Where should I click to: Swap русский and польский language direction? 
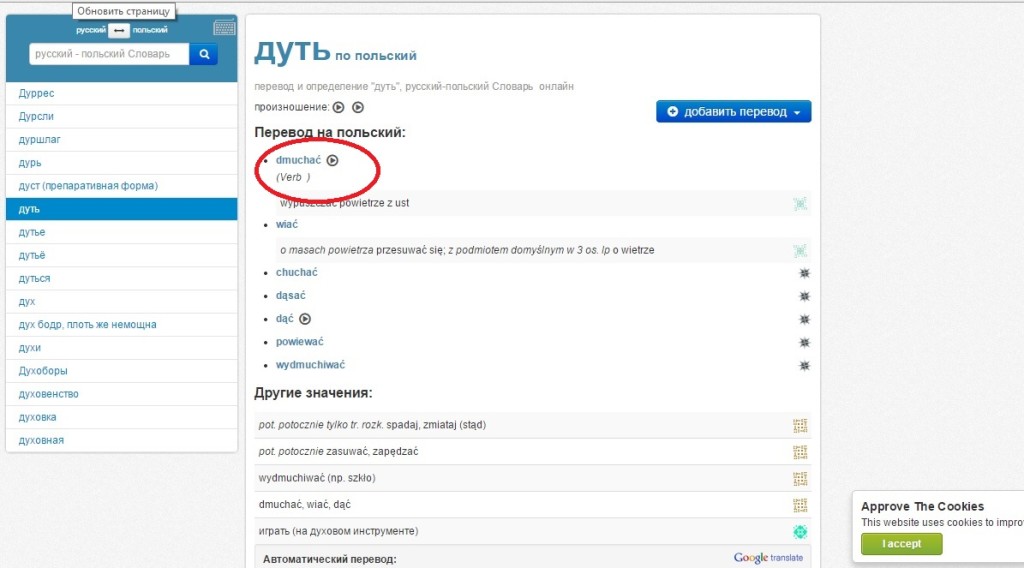coord(119,31)
